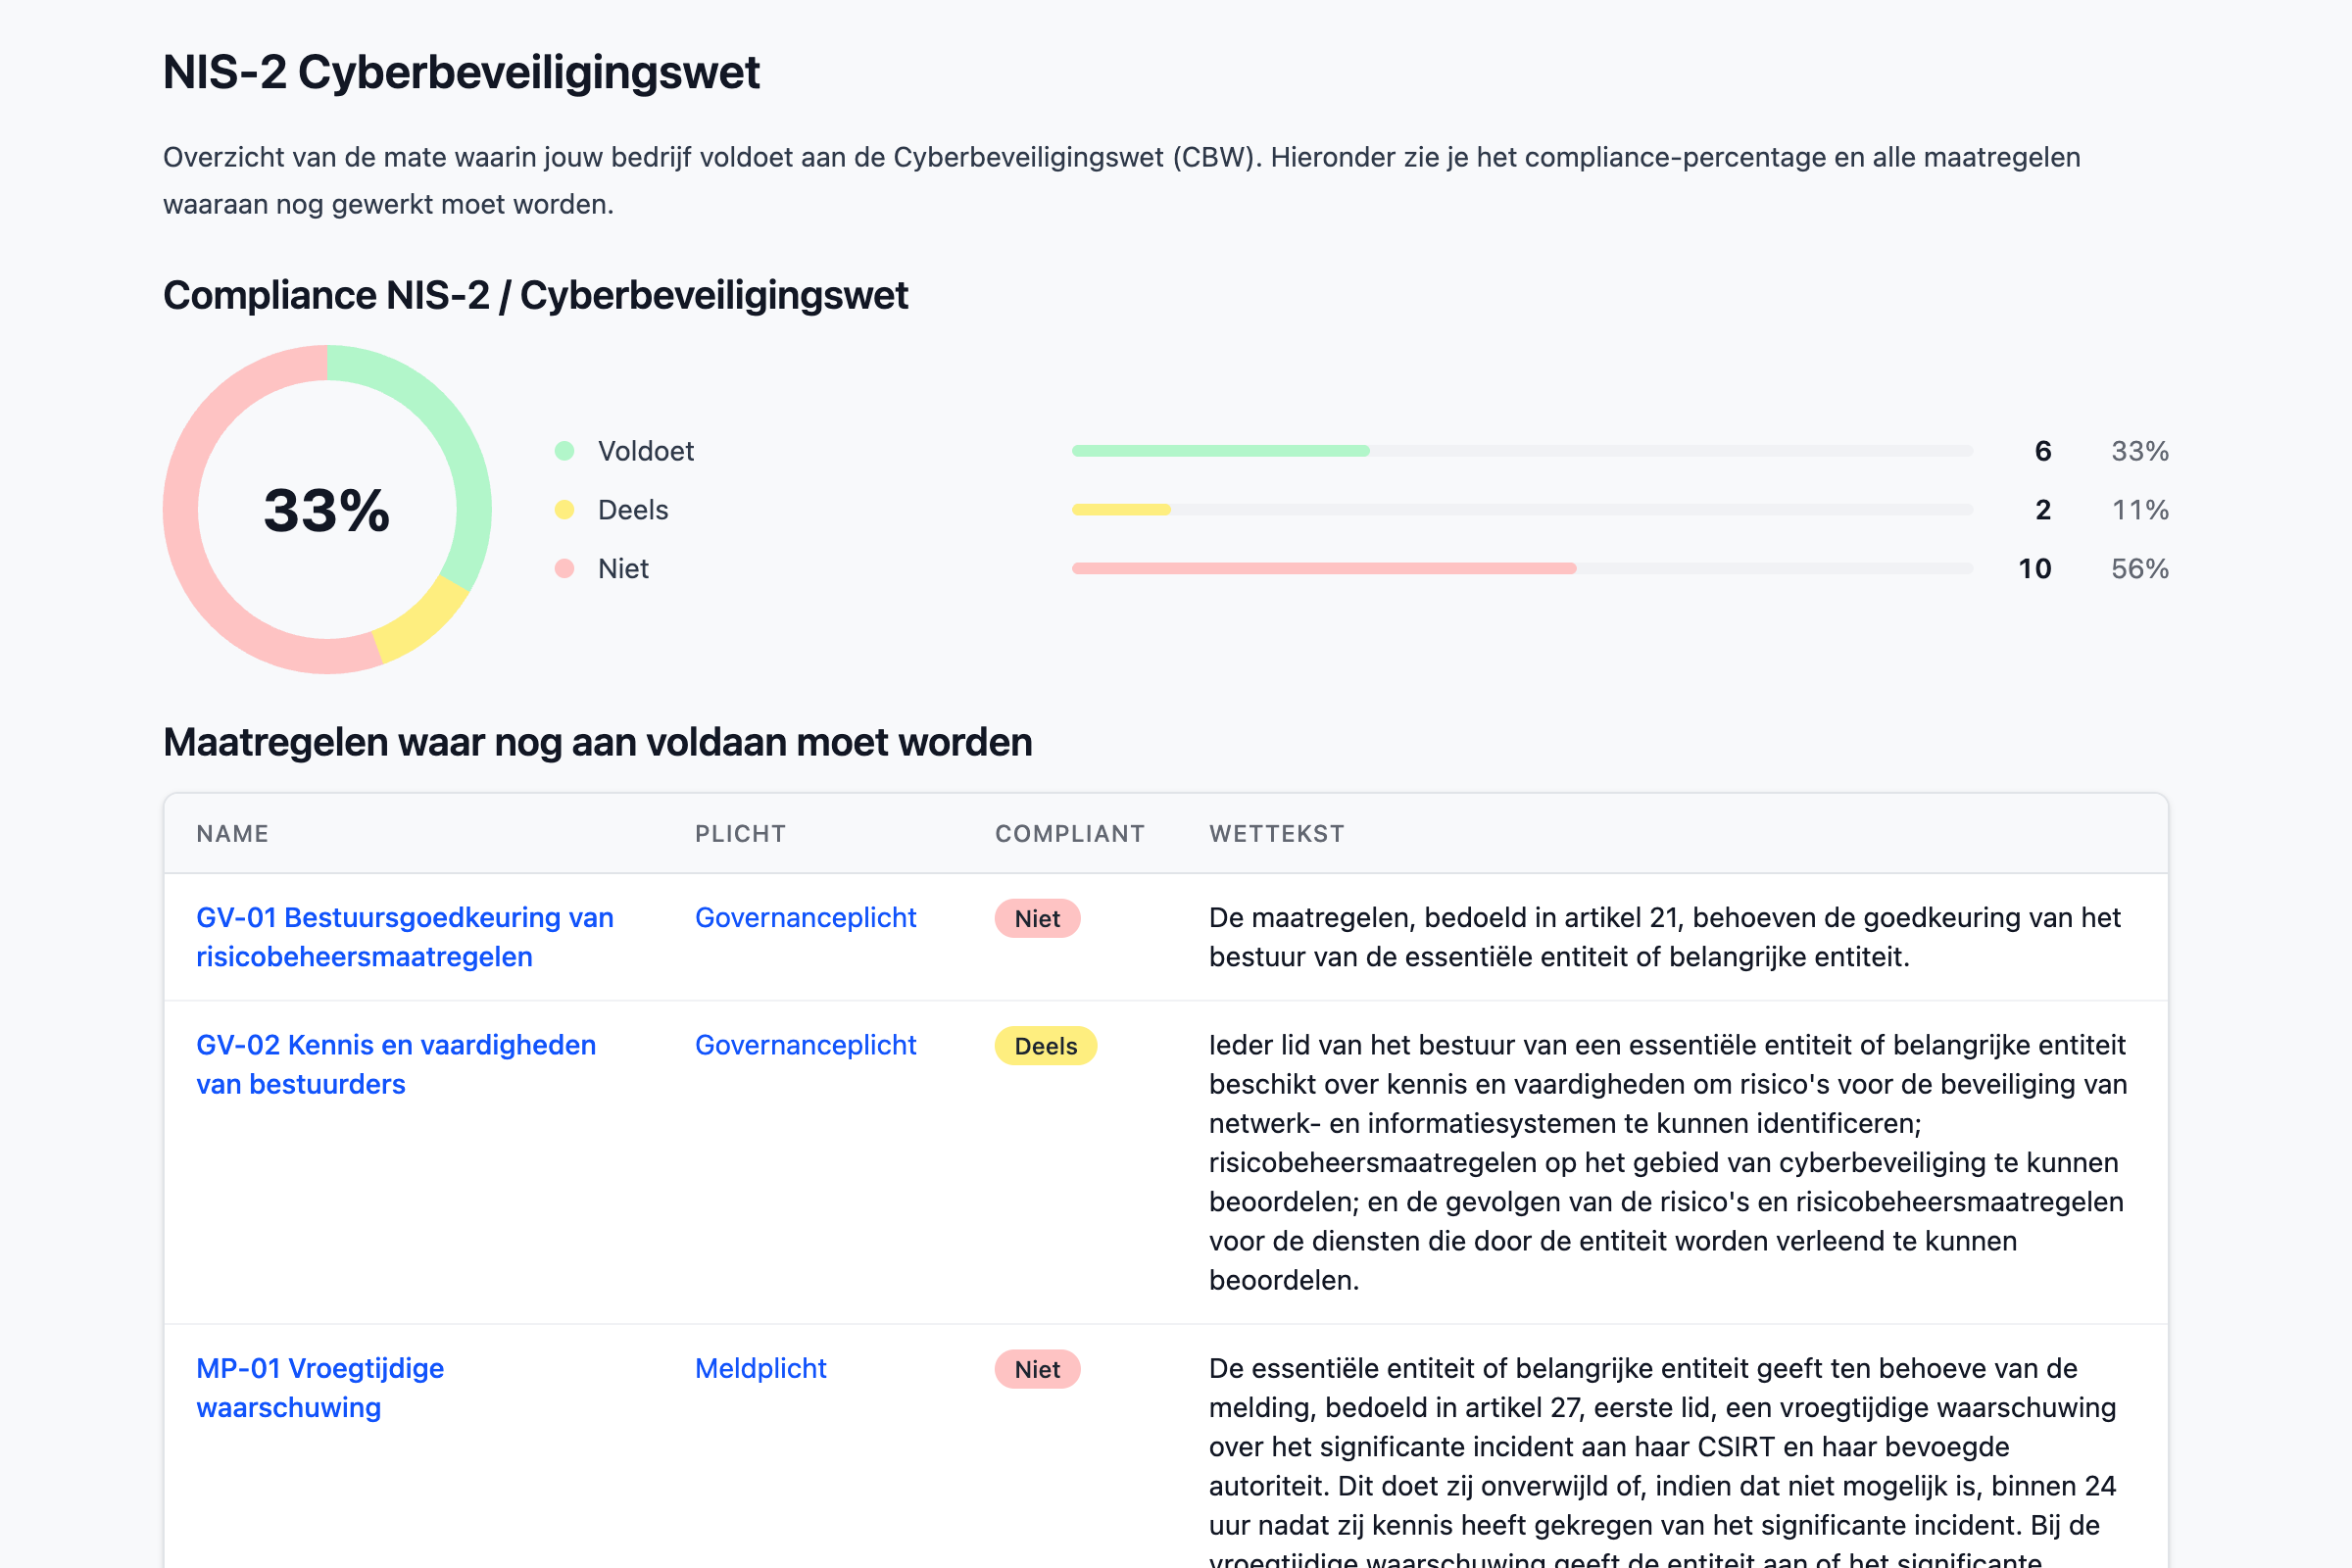Image resolution: width=2352 pixels, height=1568 pixels.
Task: Click the Niet badge in MP-01 row
Action: pyautogui.click(x=1037, y=1369)
